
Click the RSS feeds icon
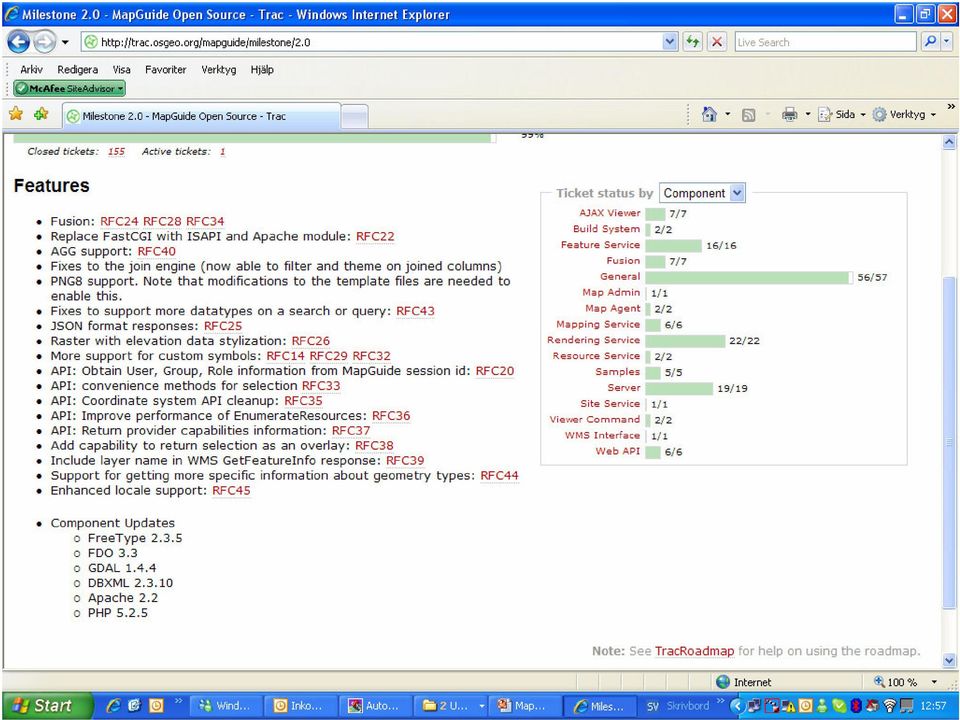(x=748, y=114)
